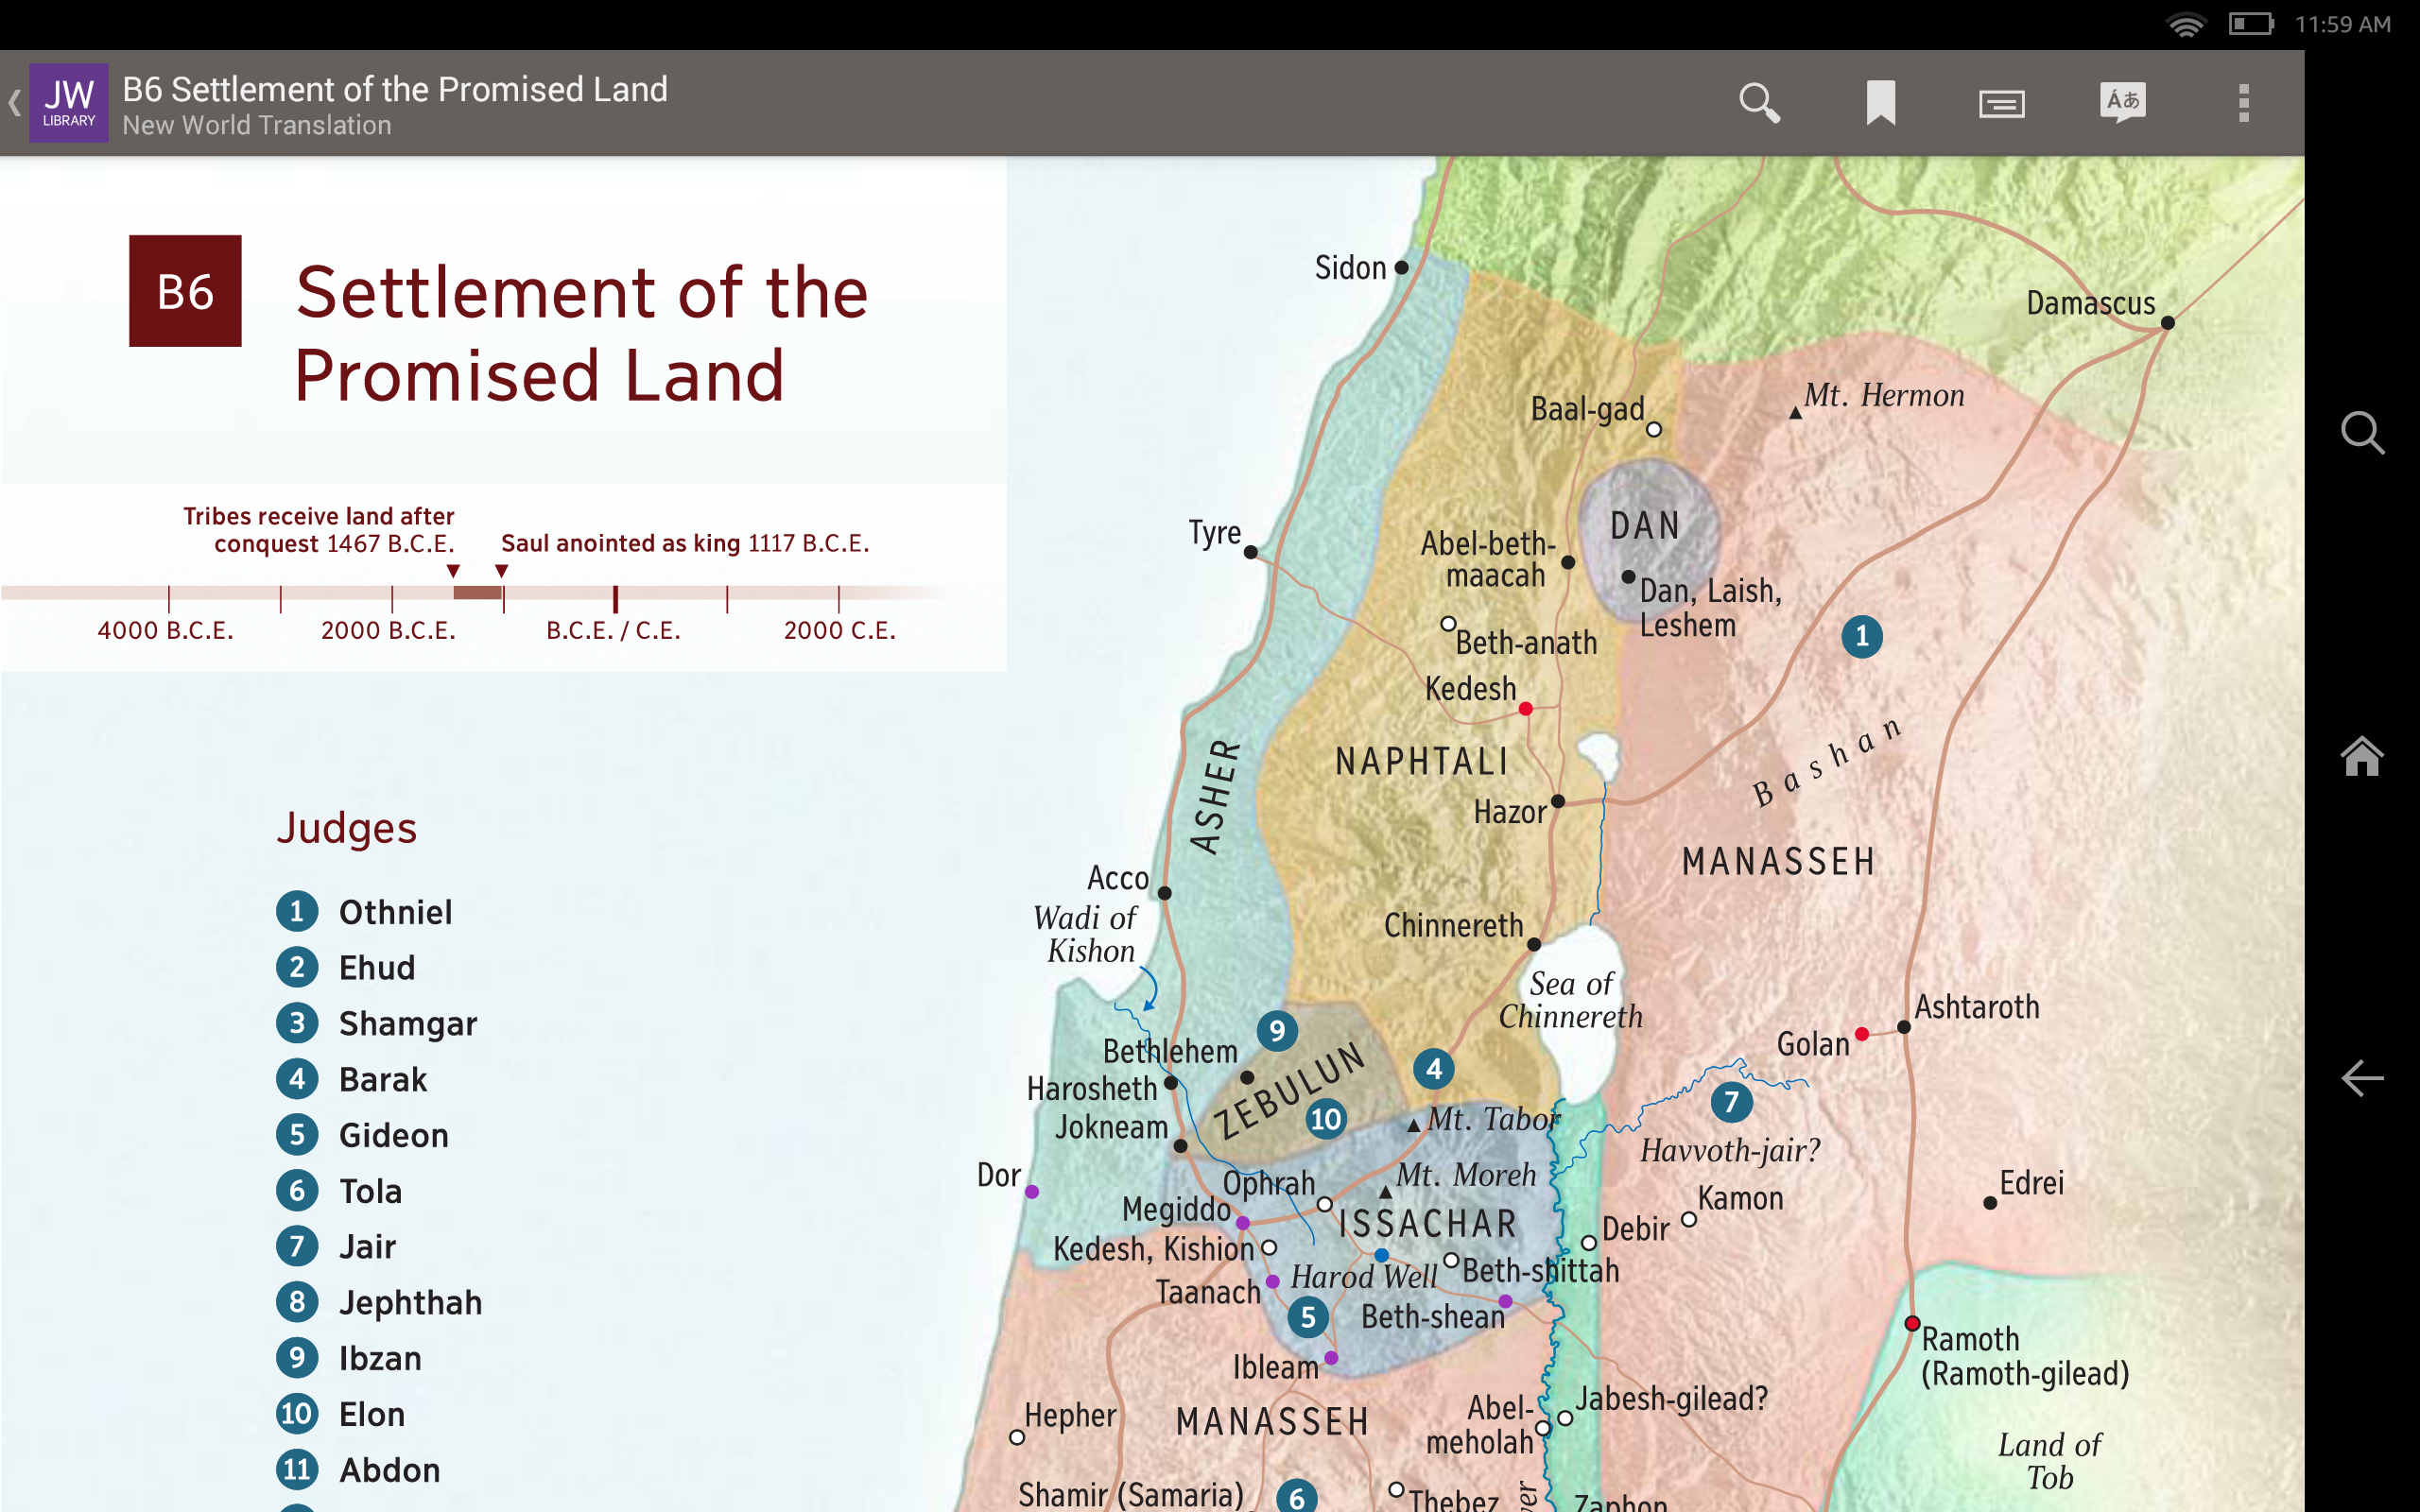Tap the Wi-Fi icon in the status bar
Screen dimensions: 2420x1512
(2188, 25)
